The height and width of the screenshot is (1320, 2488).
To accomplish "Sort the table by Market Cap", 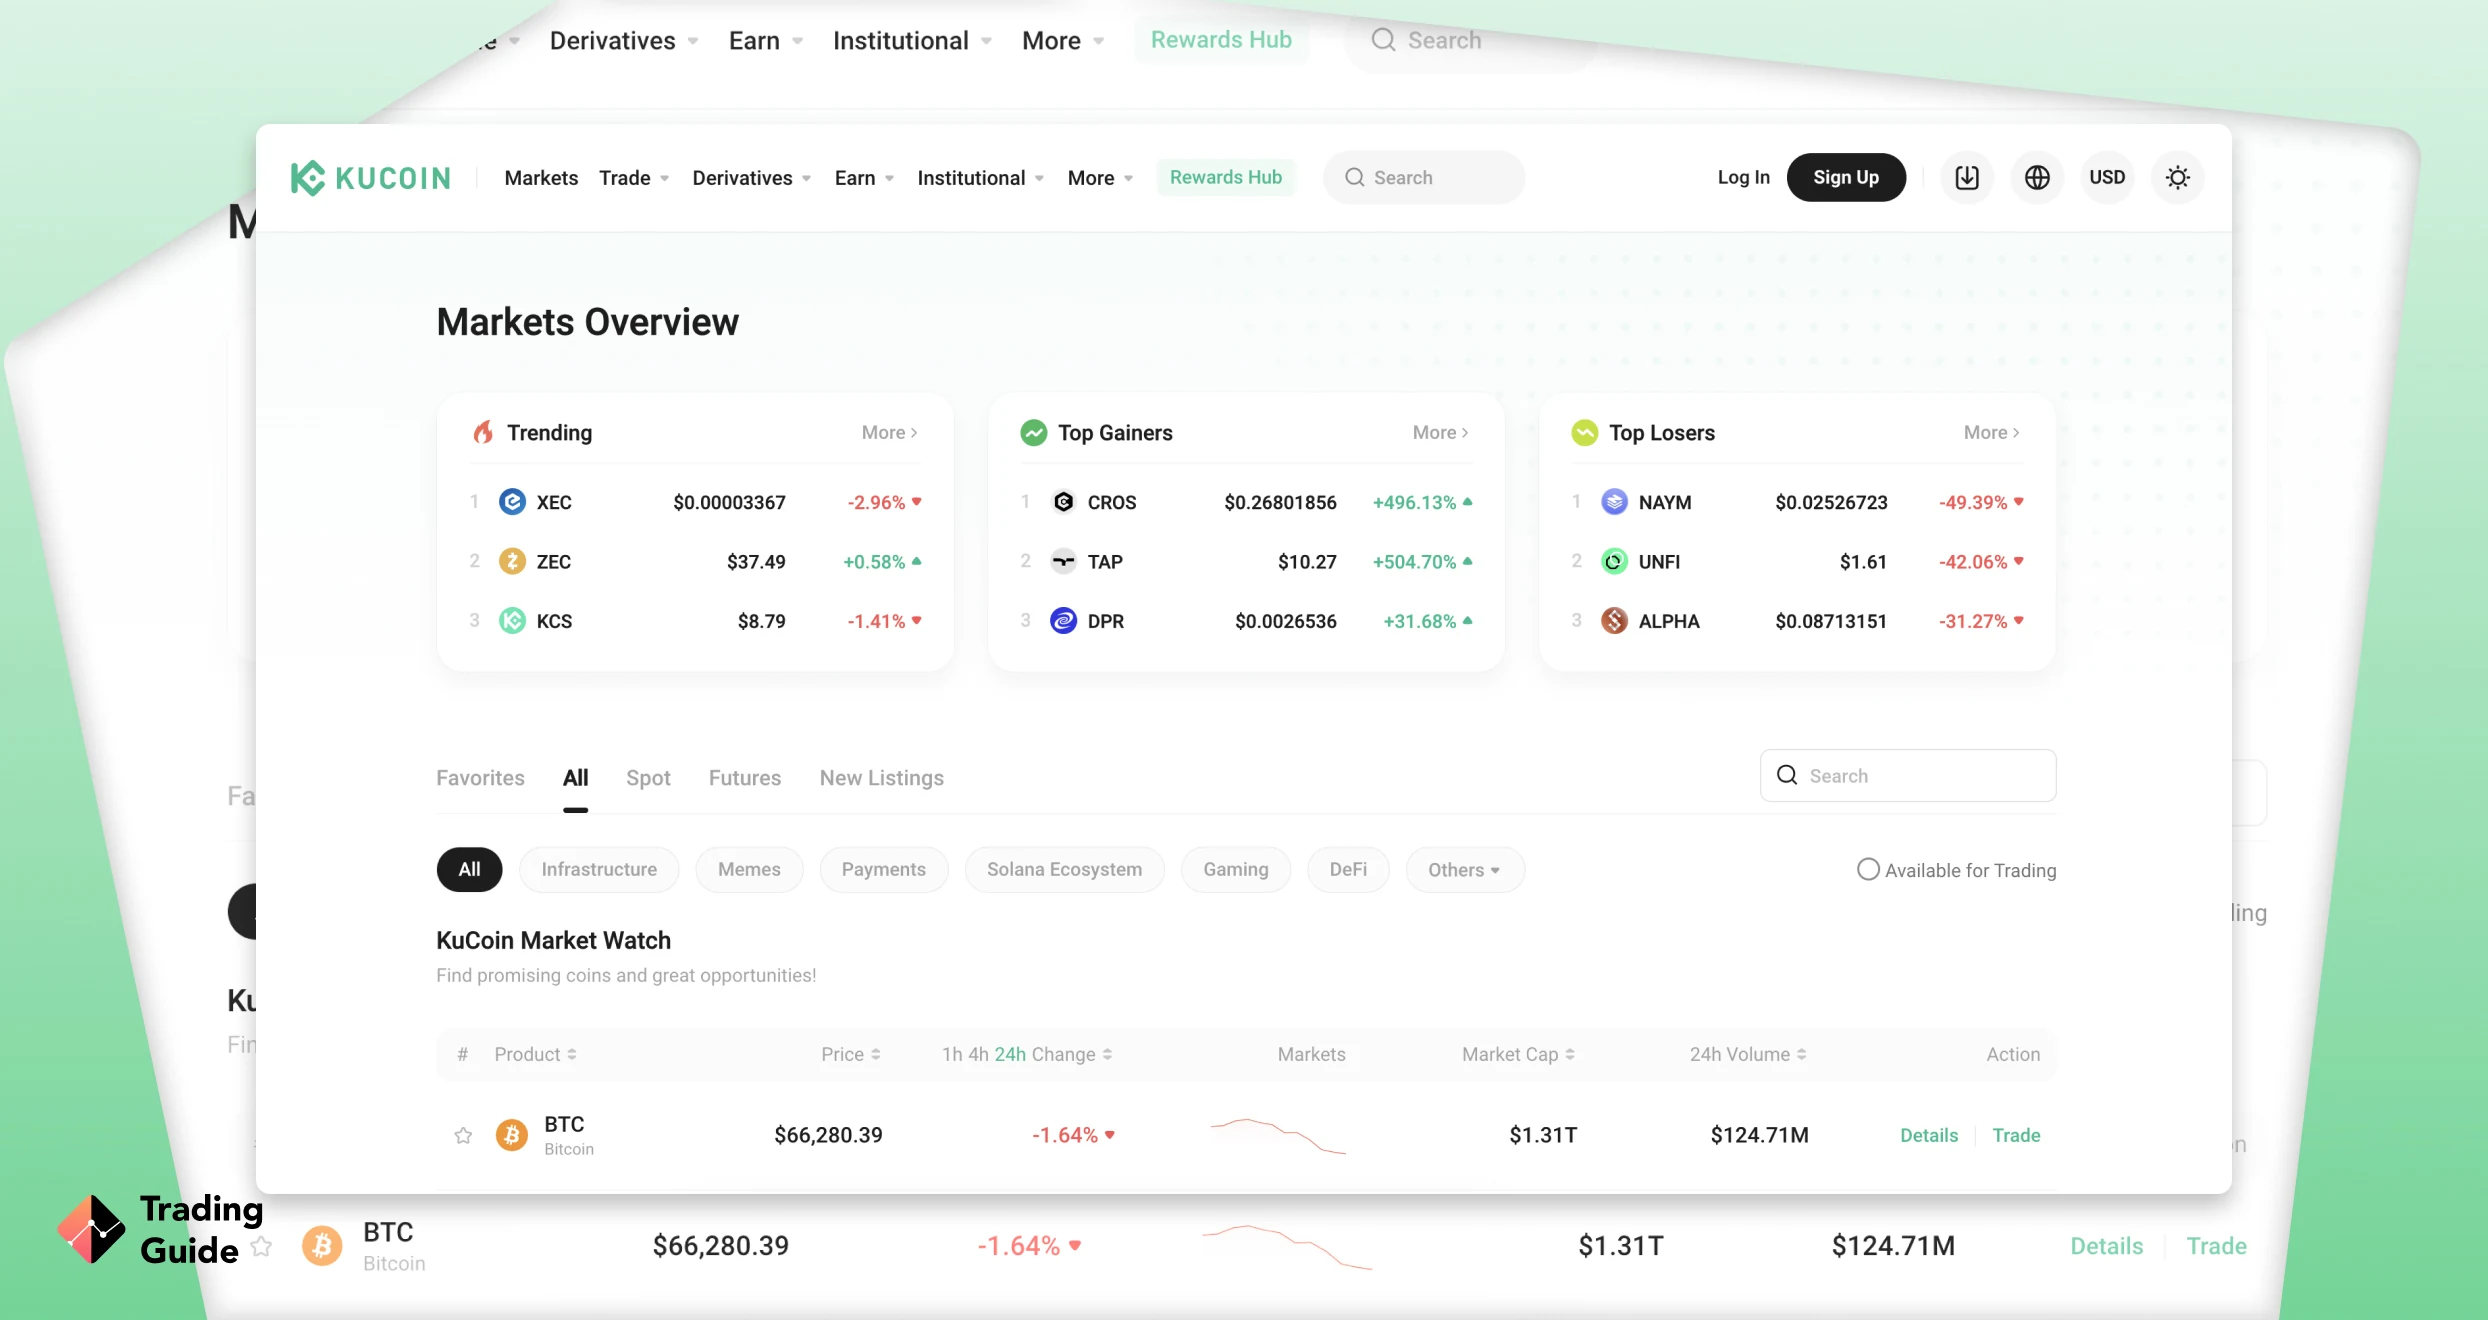I will (x=1518, y=1054).
